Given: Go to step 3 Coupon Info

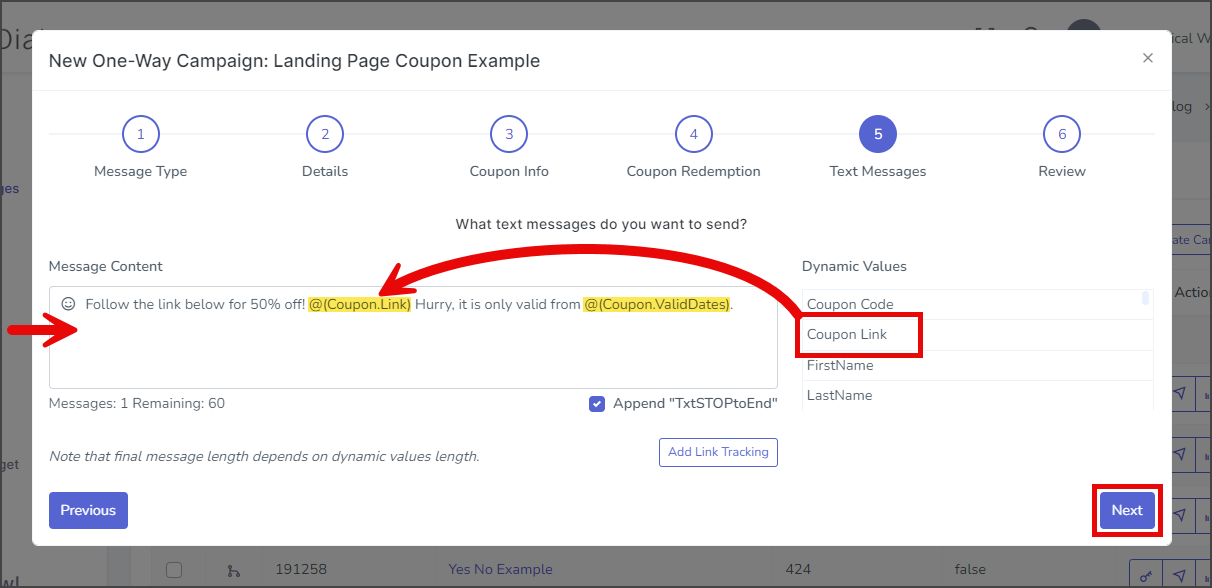Looking at the screenshot, I should 509,134.
